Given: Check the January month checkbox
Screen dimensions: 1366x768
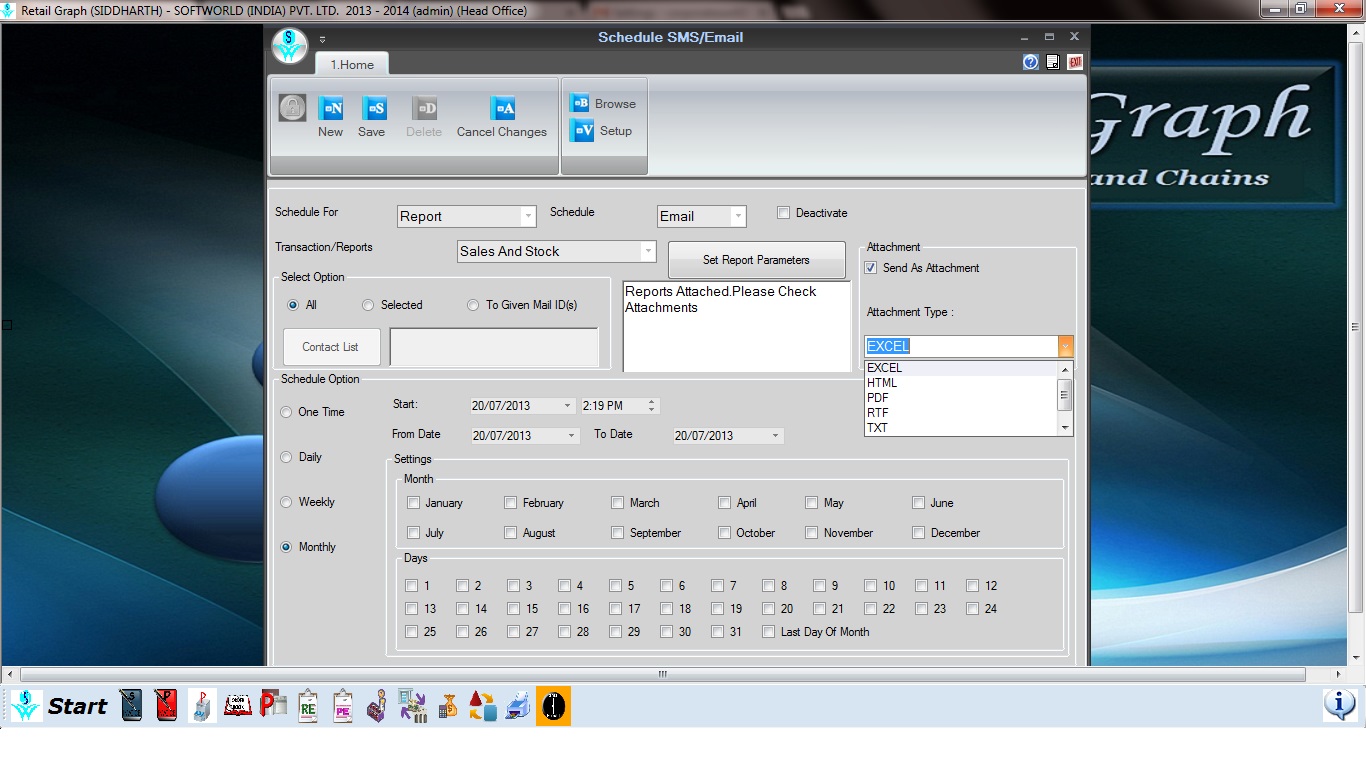Looking at the screenshot, I should 413,503.
